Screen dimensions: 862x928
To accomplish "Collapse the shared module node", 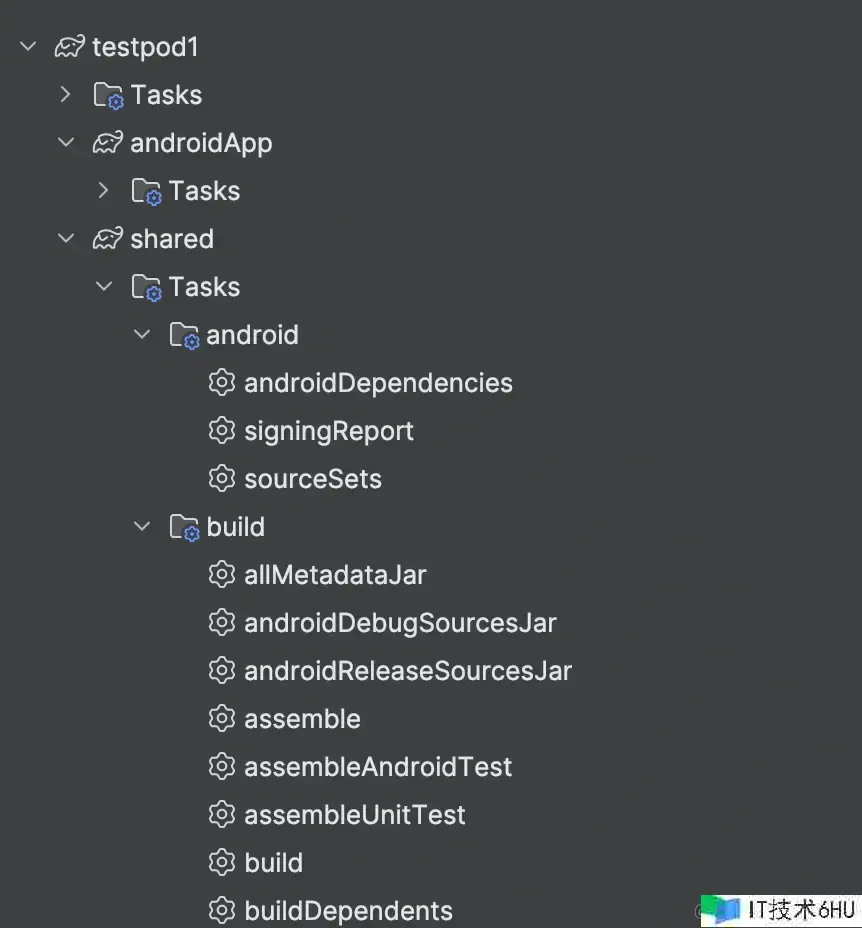I will point(66,238).
